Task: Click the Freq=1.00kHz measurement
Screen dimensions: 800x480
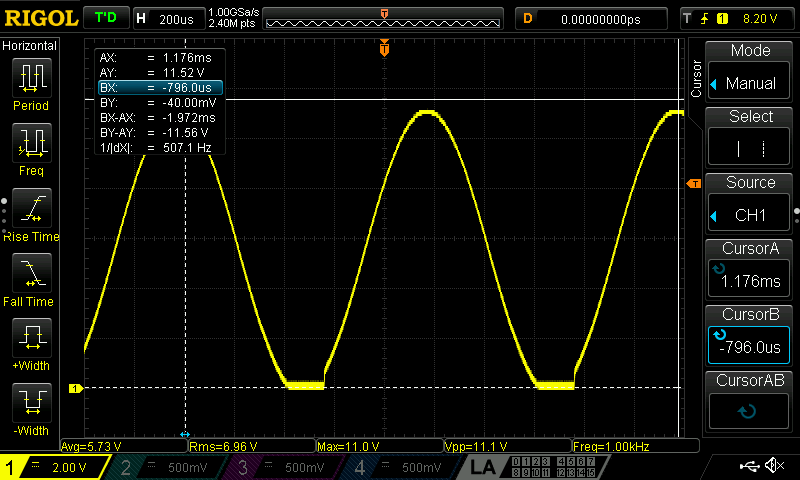Action: click(636, 446)
